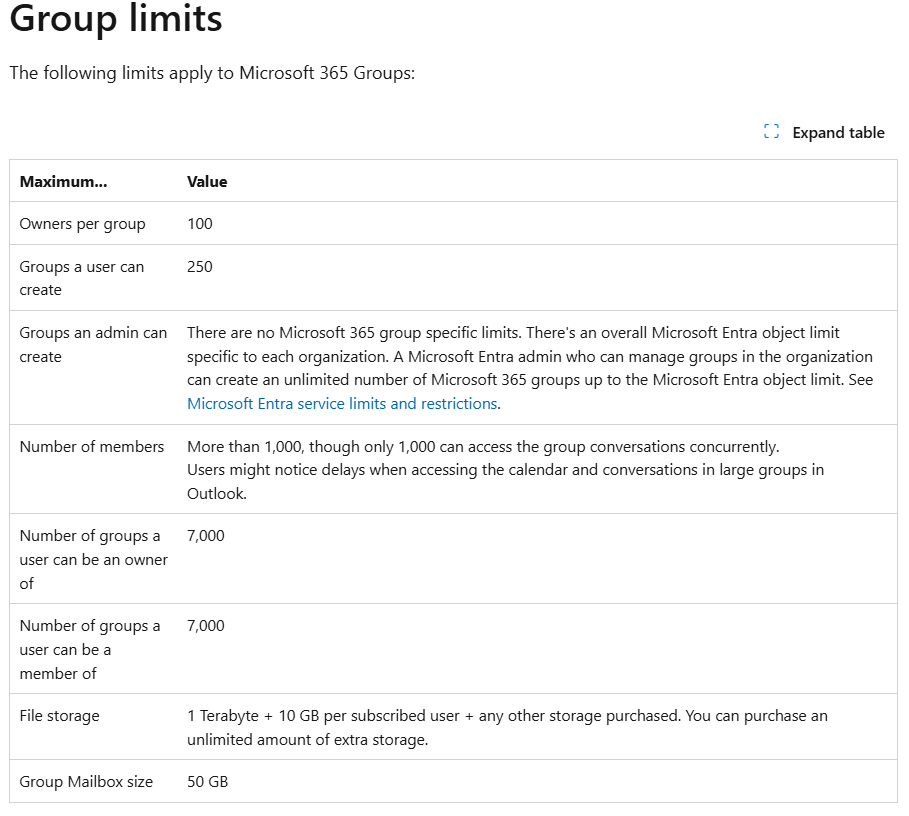The height and width of the screenshot is (816, 909).
Task: Click the 'Maximum...' column header
Action: (63, 182)
